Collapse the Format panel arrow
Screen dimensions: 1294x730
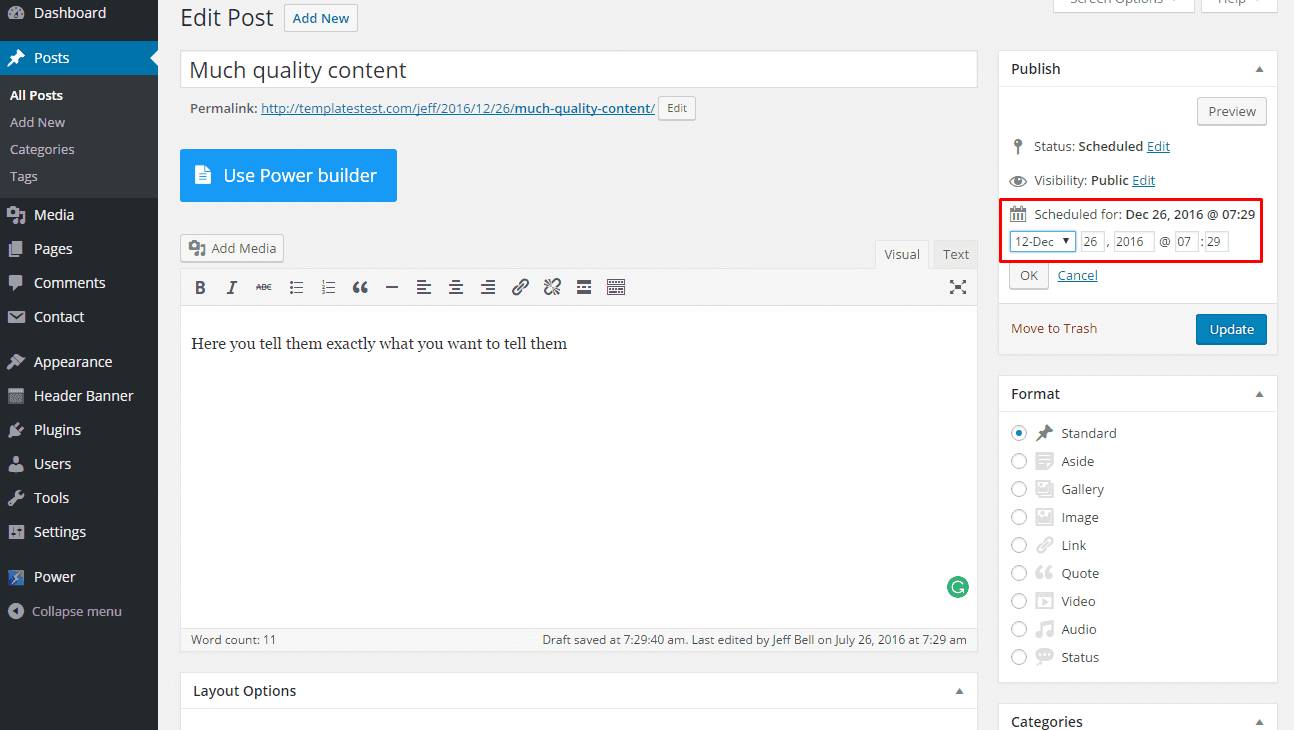pyautogui.click(x=1259, y=394)
